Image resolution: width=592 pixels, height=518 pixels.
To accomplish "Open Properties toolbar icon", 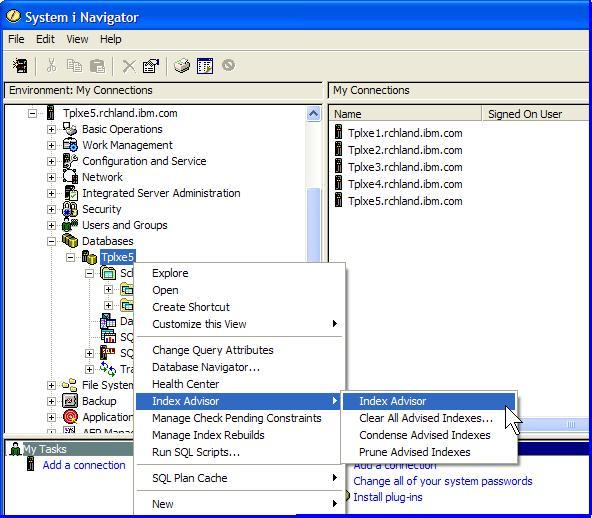I will pyautogui.click(x=151, y=66).
